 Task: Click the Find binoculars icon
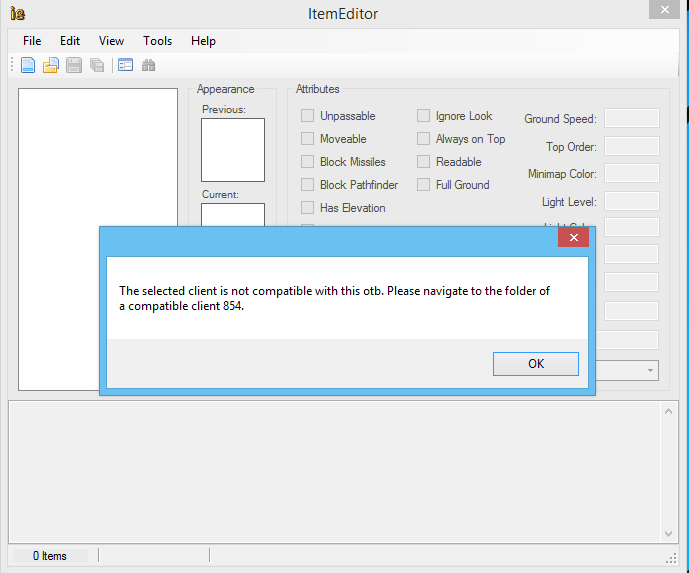tap(149, 65)
